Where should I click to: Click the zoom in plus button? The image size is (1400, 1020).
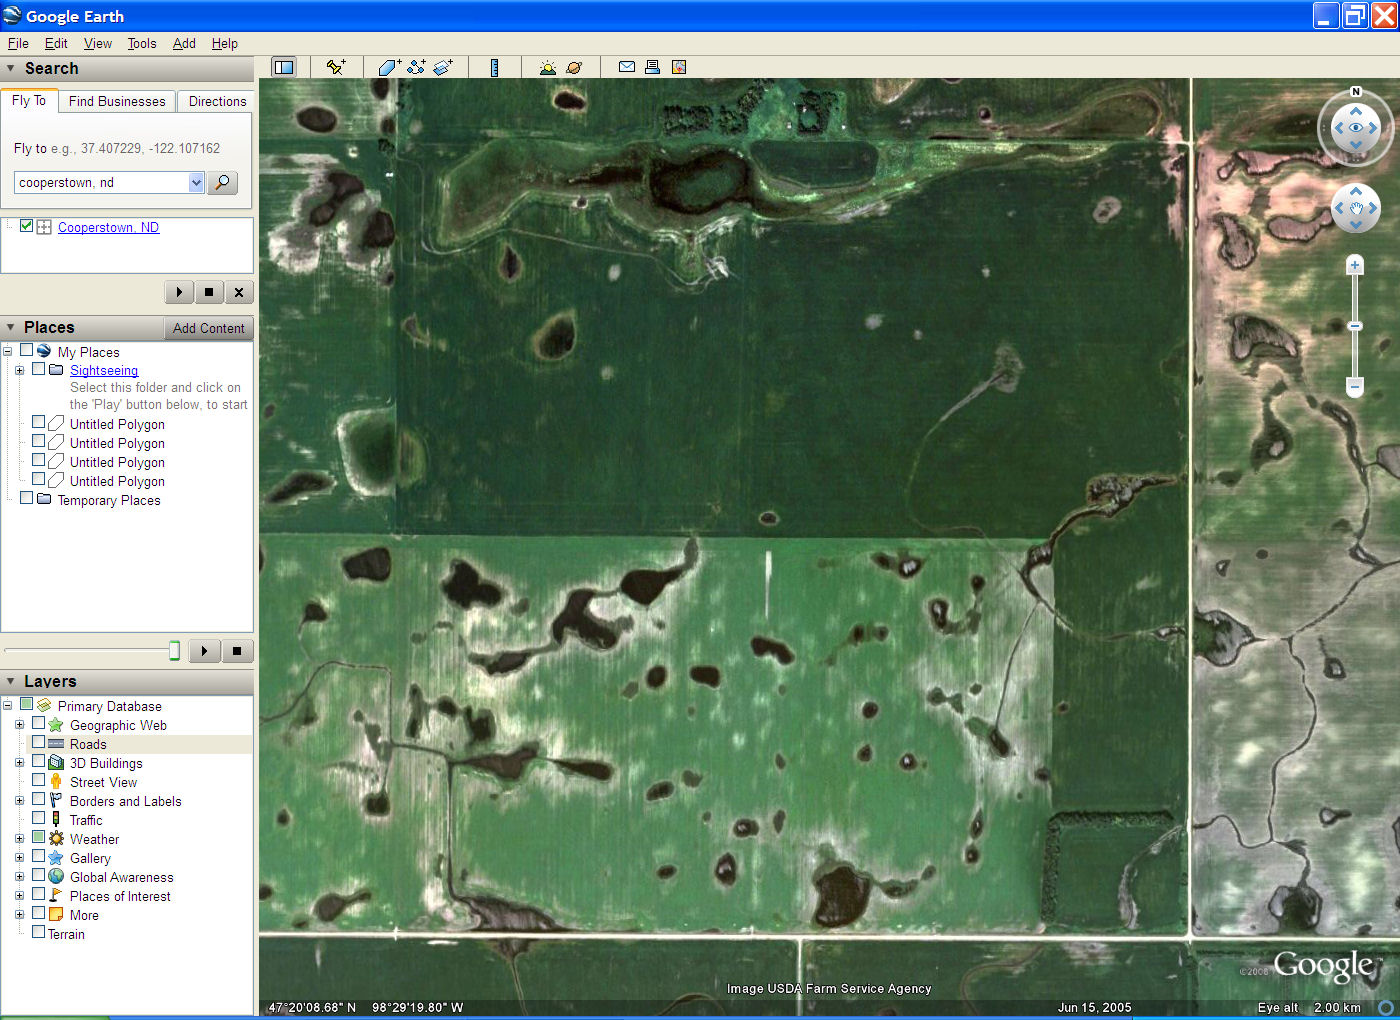click(1355, 265)
